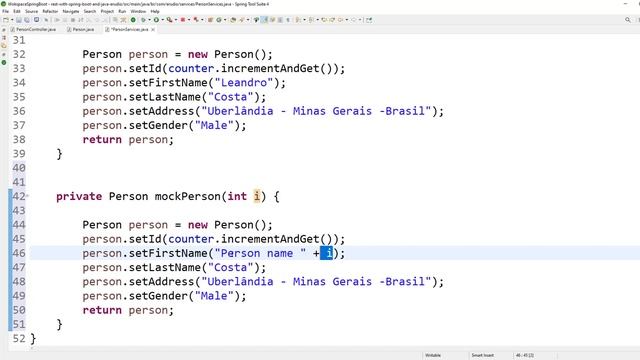Click 'incrementAndGet' on line 33
This screenshot has height=360, width=640.
[x=270, y=69]
